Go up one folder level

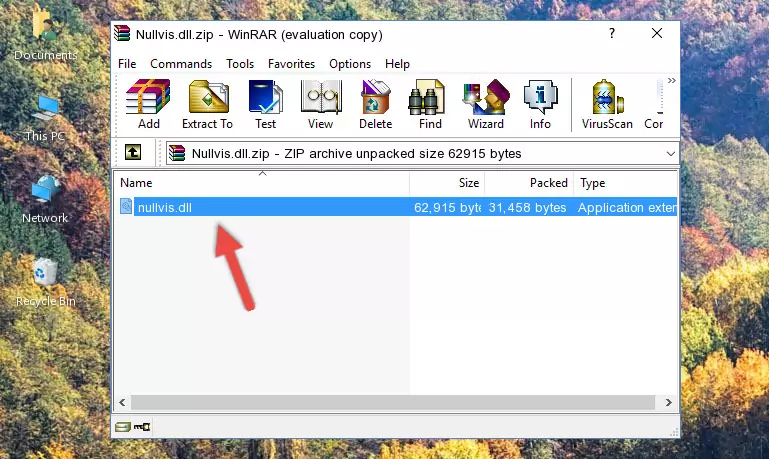coord(133,153)
